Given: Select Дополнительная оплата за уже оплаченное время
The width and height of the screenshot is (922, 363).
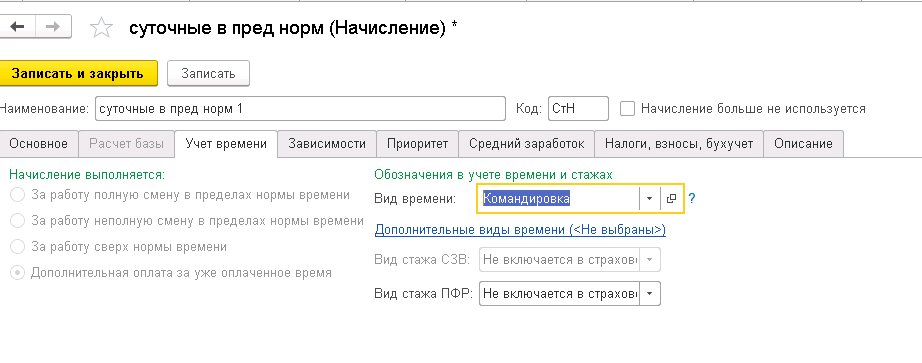Looking at the screenshot, I should click(x=18, y=273).
